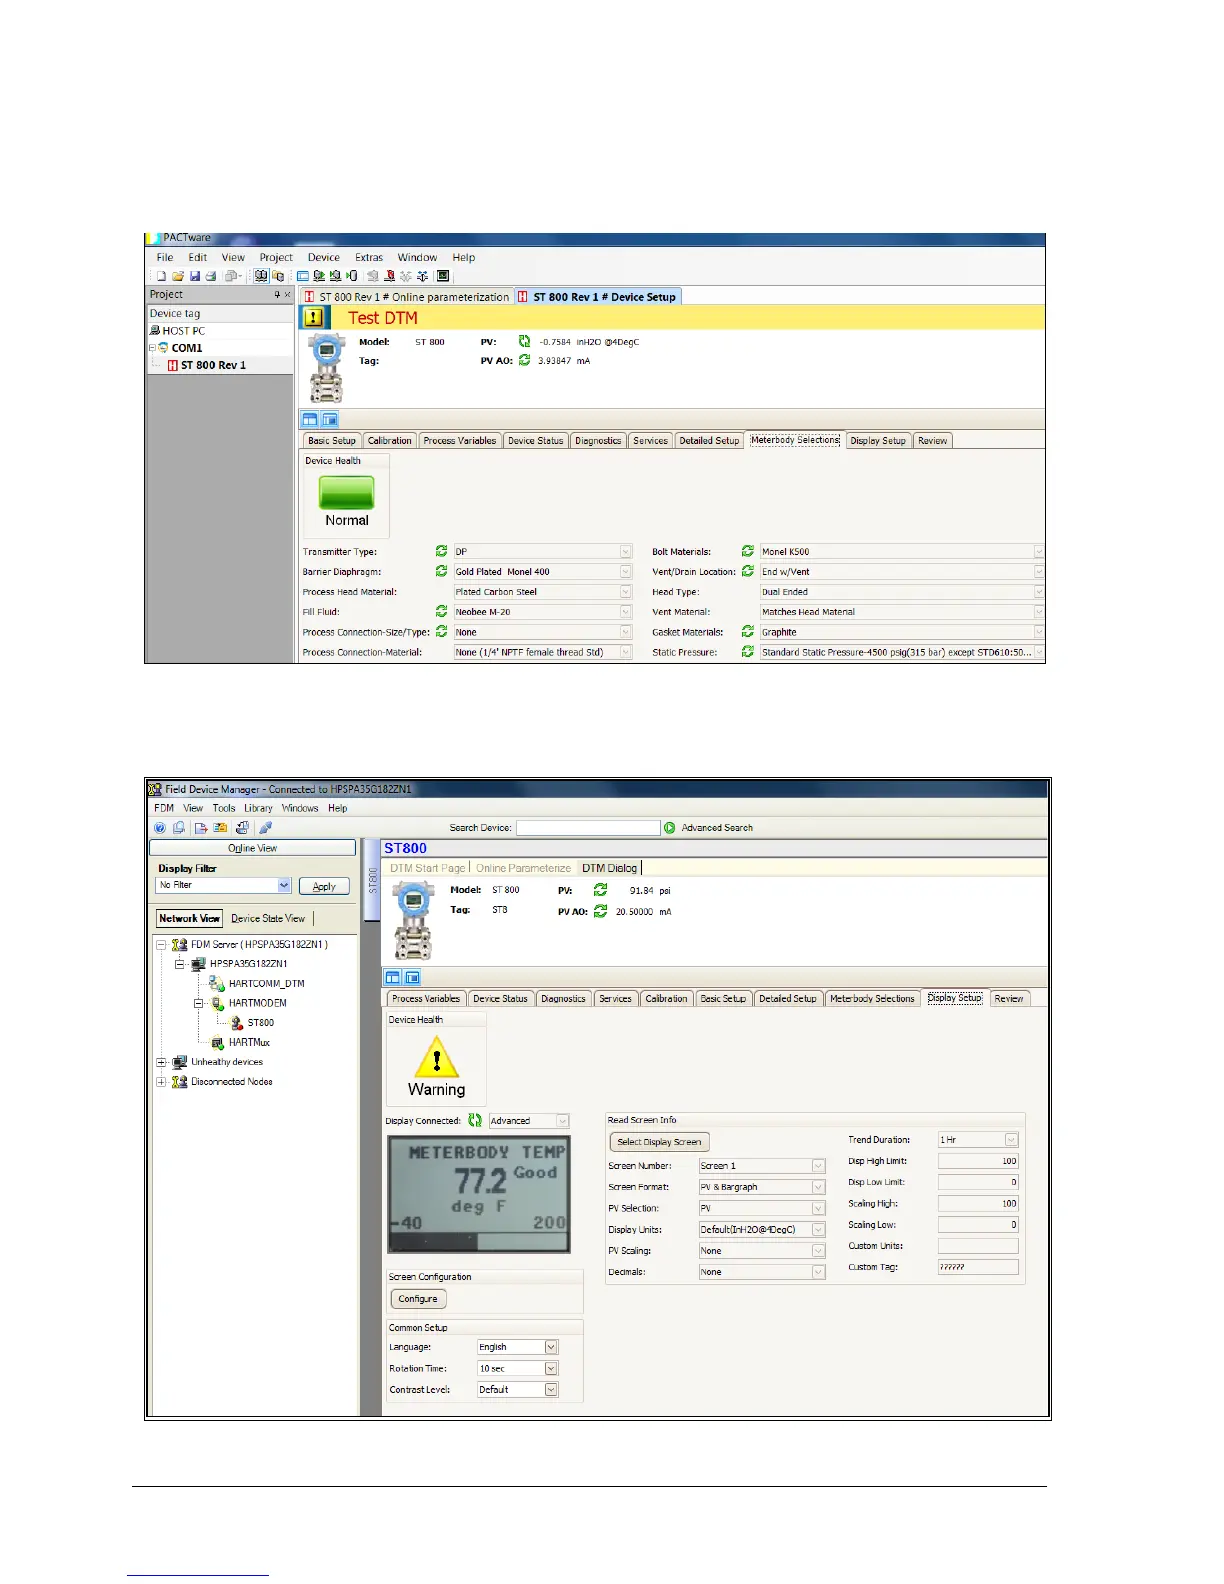Click refresh icon next to Bolt Materials
The width and height of the screenshot is (1224, 1584).
[747, 551]
